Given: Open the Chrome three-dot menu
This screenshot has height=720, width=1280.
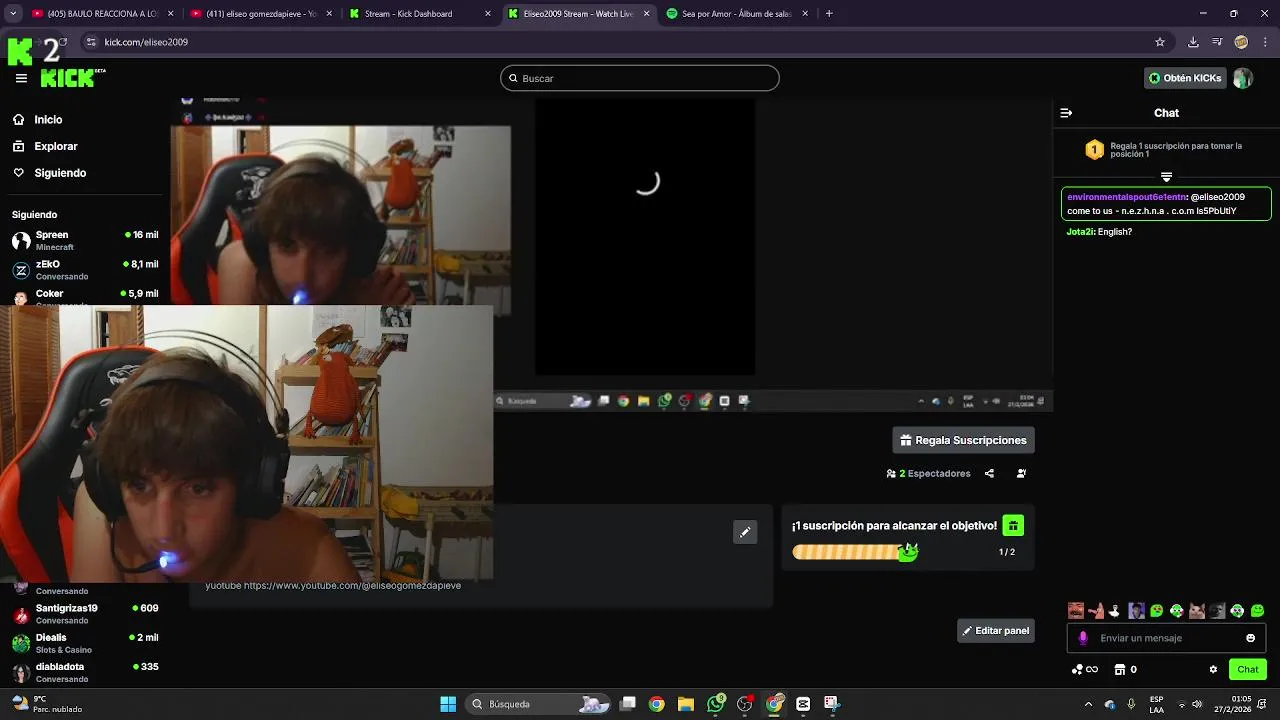Looking at the screenshot, I should [1266, 42].
